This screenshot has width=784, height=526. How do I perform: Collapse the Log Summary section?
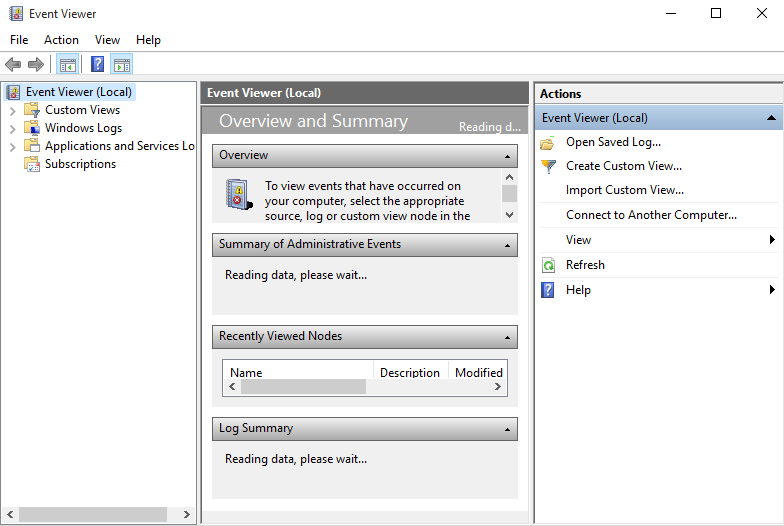(x=508, y=430)
